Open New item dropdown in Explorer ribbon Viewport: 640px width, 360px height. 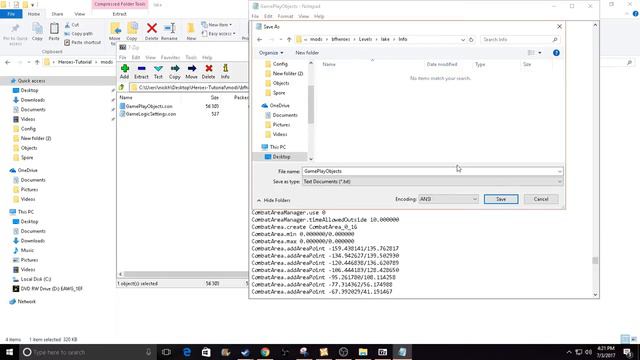(217, 25)
